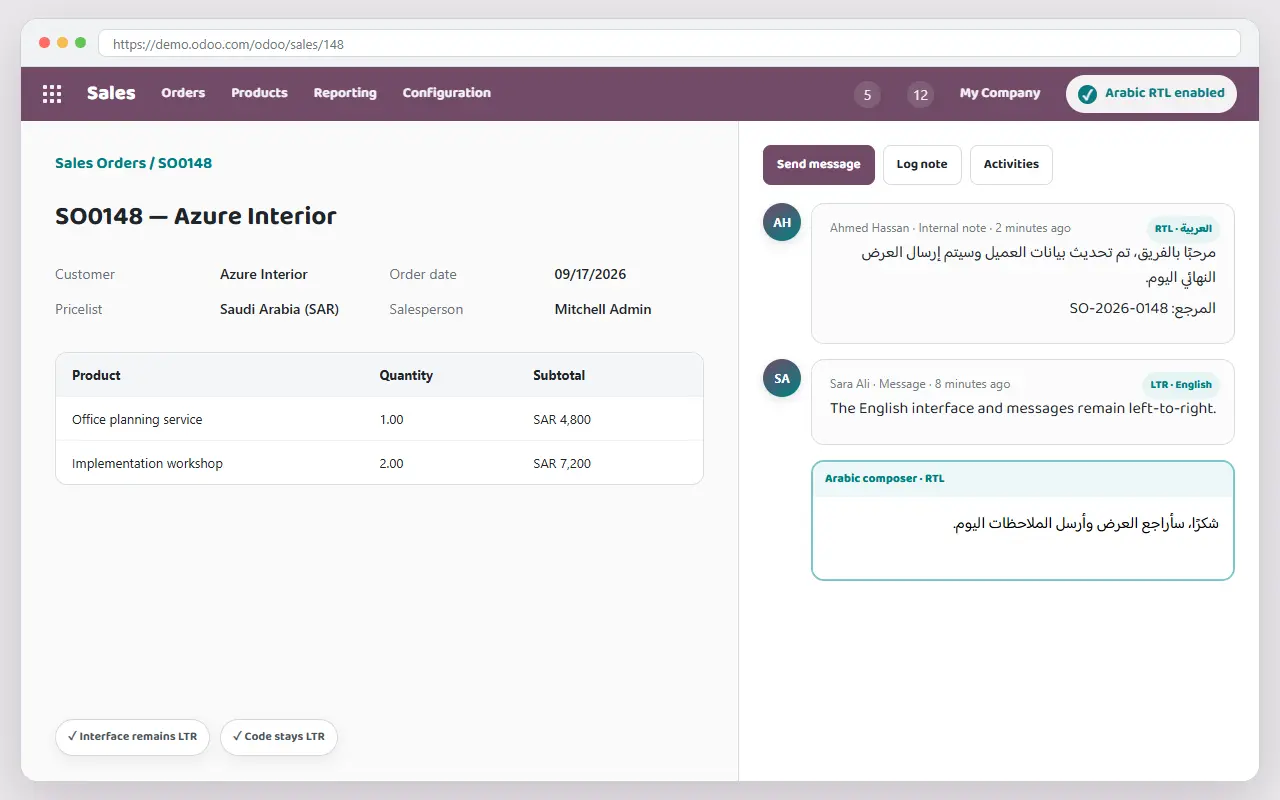
Task: Click the Log note button
Action: 922,165
